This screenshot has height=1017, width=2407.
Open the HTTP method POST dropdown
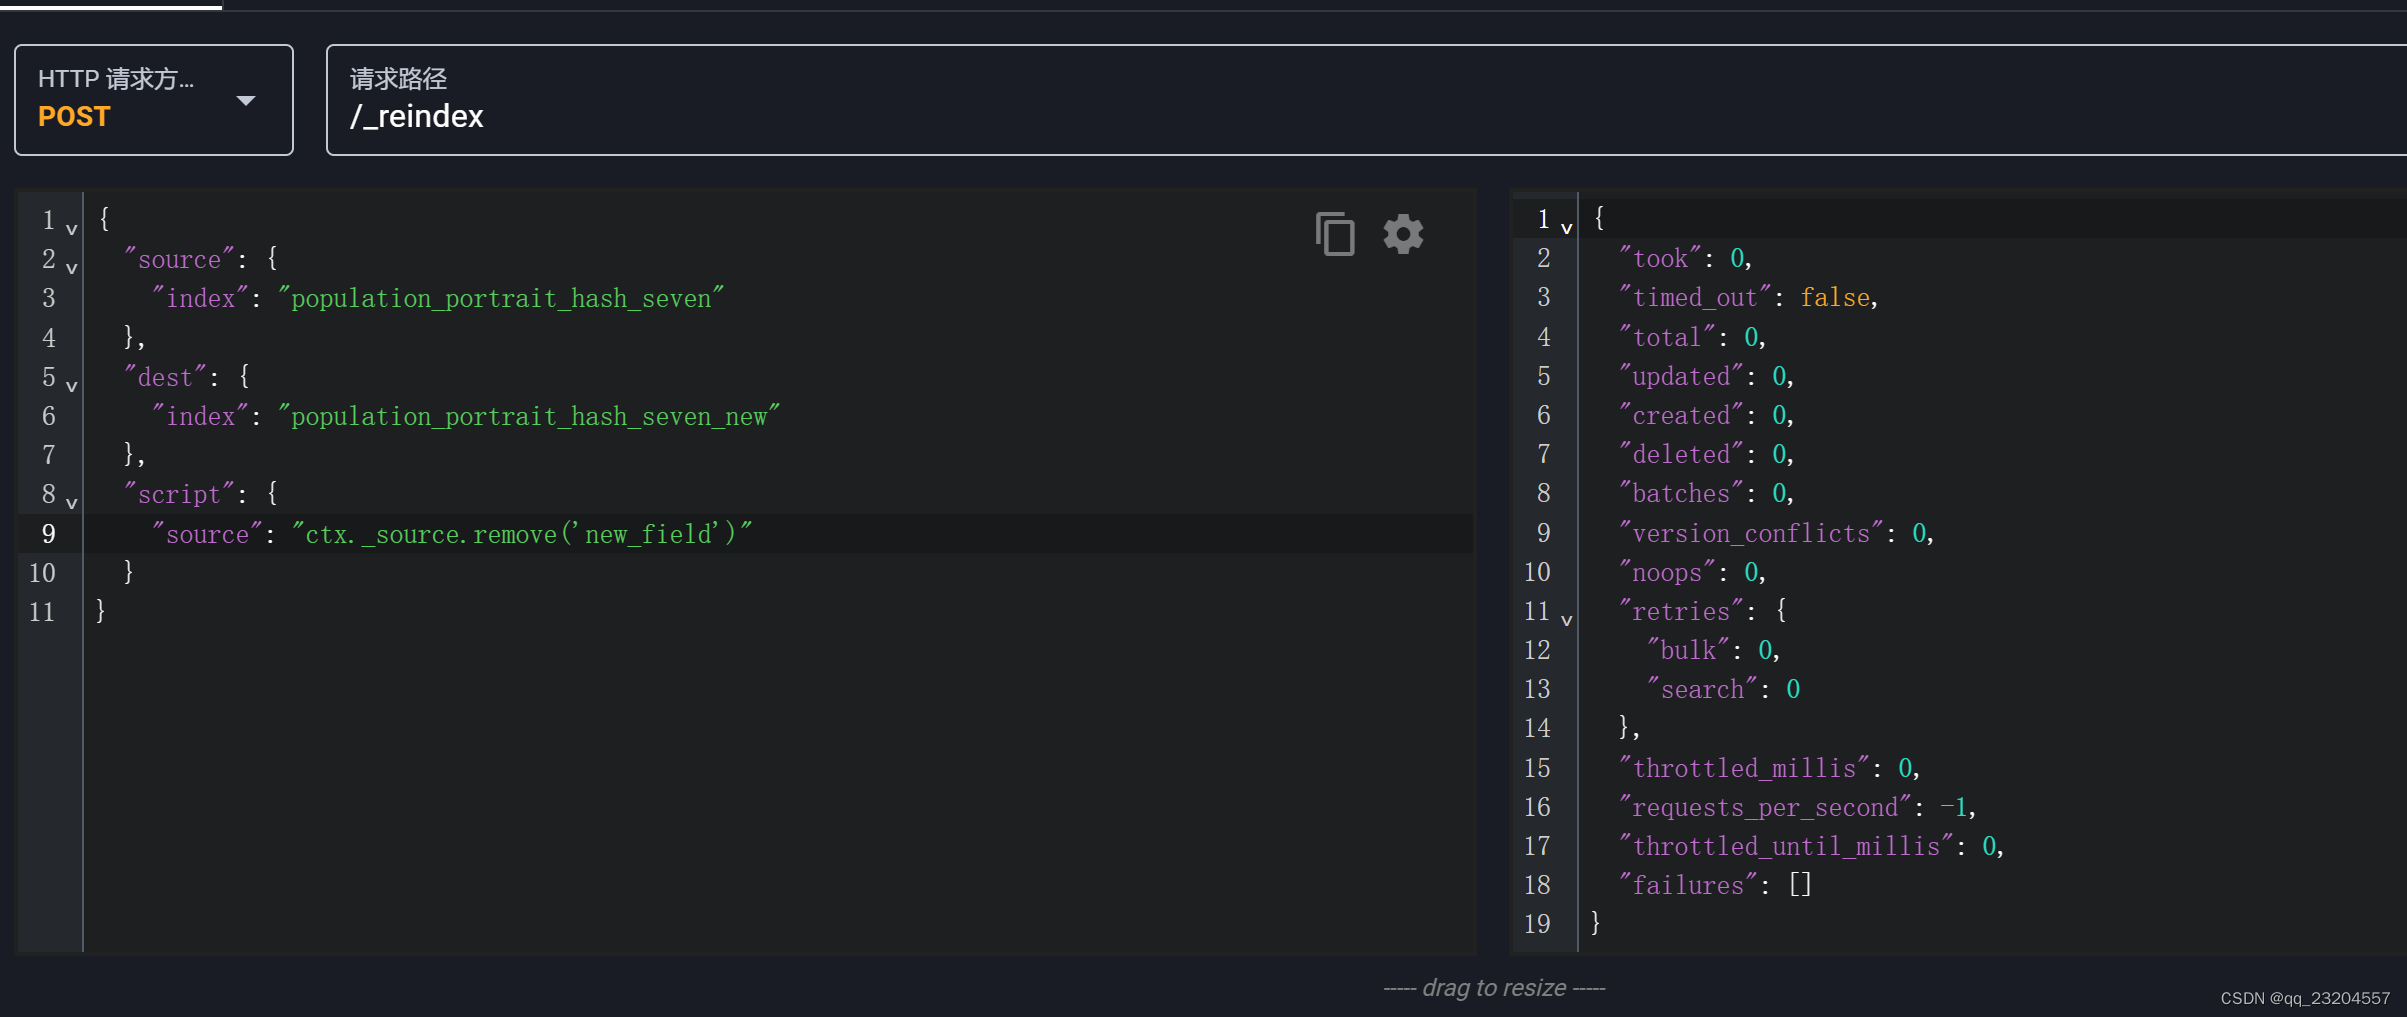[154, 100]
